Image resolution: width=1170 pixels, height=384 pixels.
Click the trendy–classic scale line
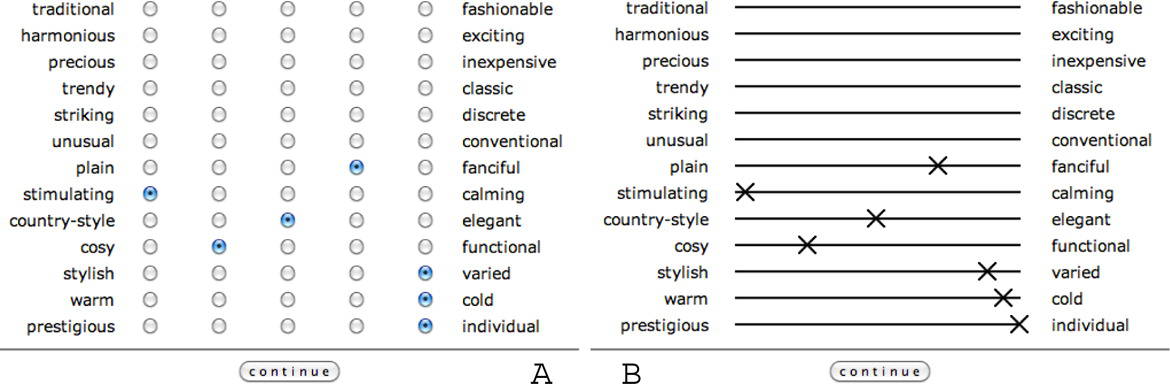pos(878,86)
